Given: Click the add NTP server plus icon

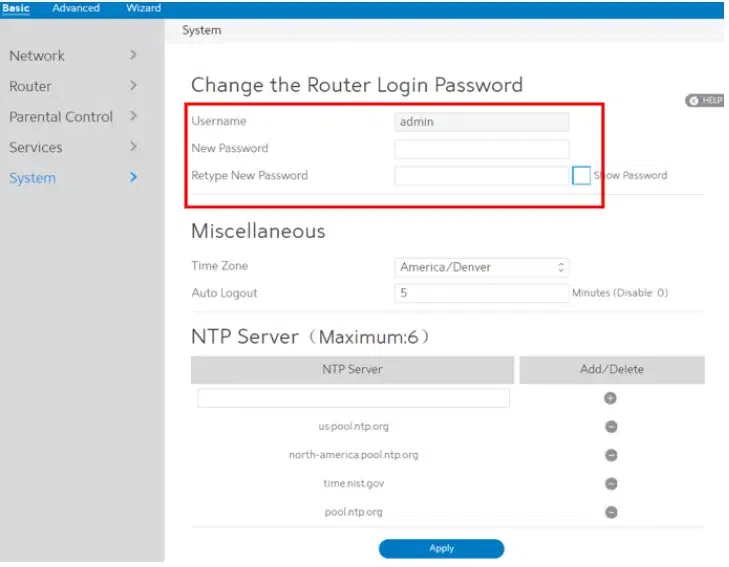Looking at the screenshot, I should click(610, 398).
